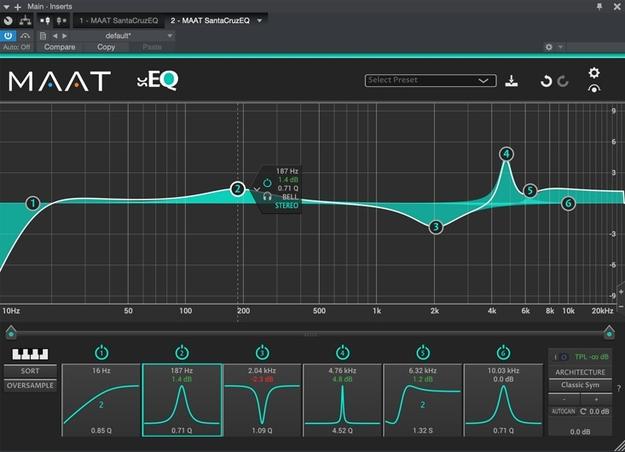Click the headphones solo icon in band popup
The height and width of the screenshot is (452, 625).
pyautogui.click(x=267, y=197)
